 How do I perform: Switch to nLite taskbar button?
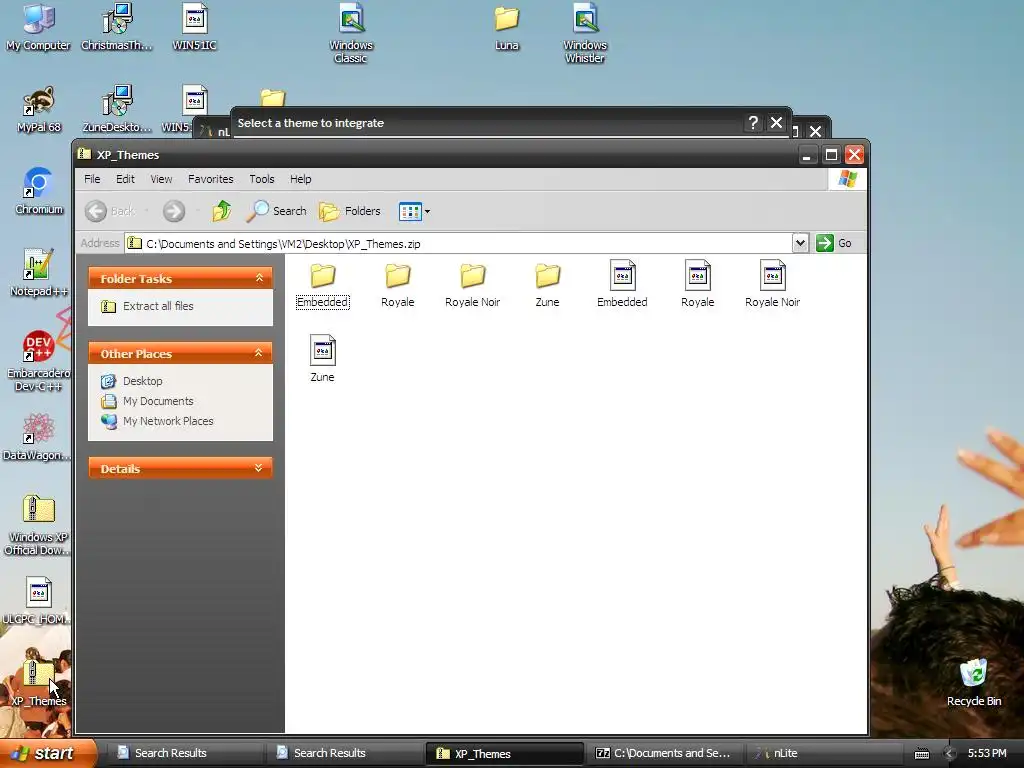click(823, 753)
